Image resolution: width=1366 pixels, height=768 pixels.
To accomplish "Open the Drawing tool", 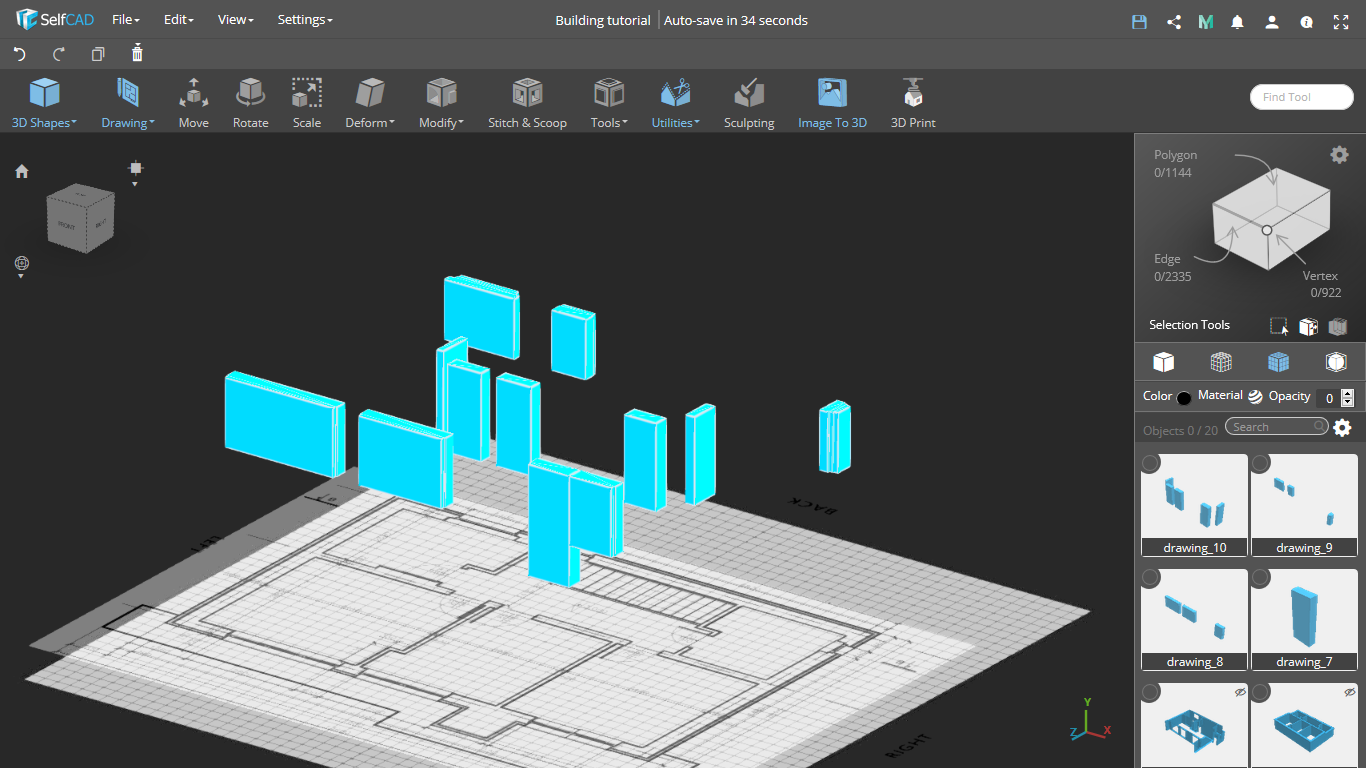I will pos(127,104).
